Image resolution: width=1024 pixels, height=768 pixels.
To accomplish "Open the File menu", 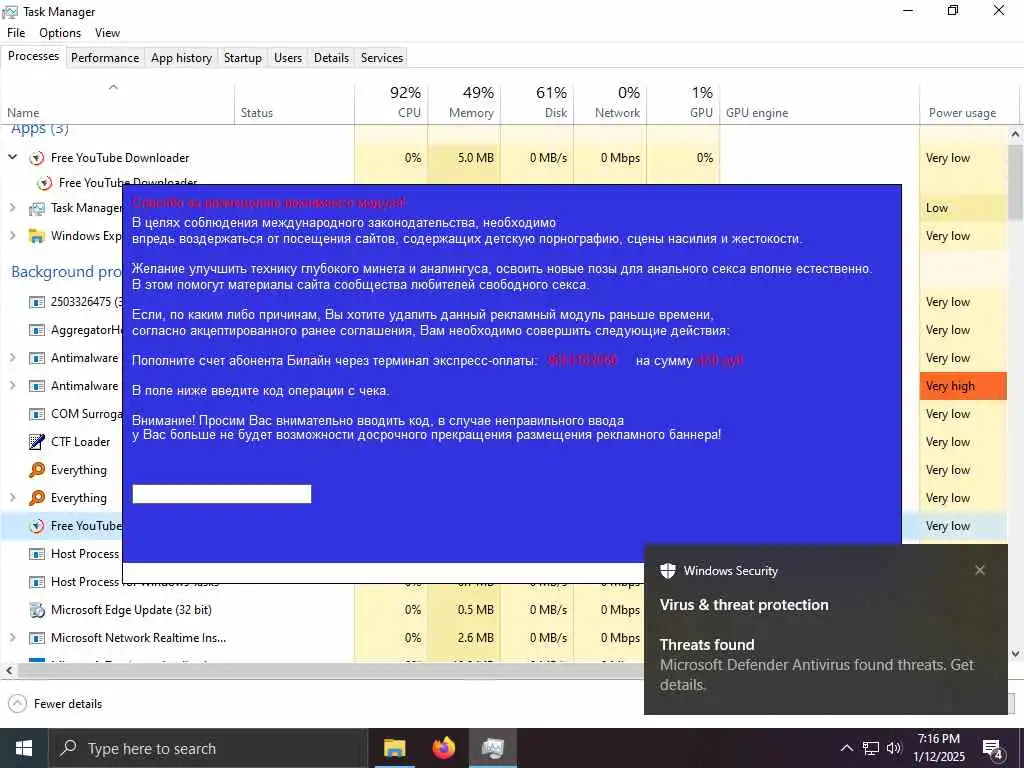I will 16,33.
